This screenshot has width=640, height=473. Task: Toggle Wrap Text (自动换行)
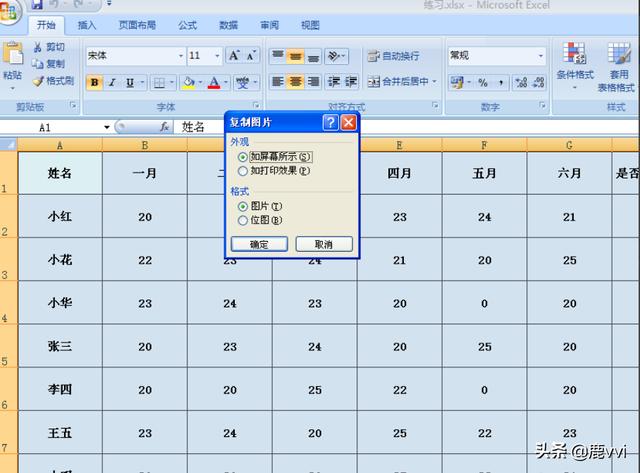pyautogui.click(x=393, y=56)
